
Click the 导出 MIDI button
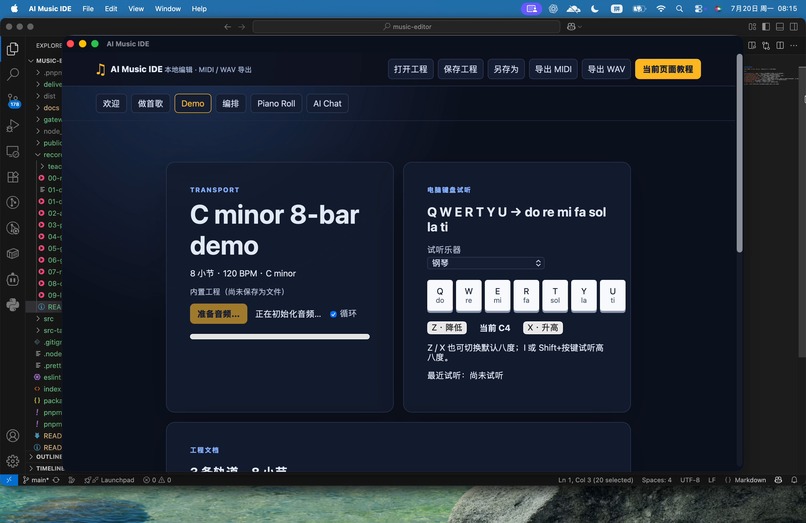click(553, 69)
